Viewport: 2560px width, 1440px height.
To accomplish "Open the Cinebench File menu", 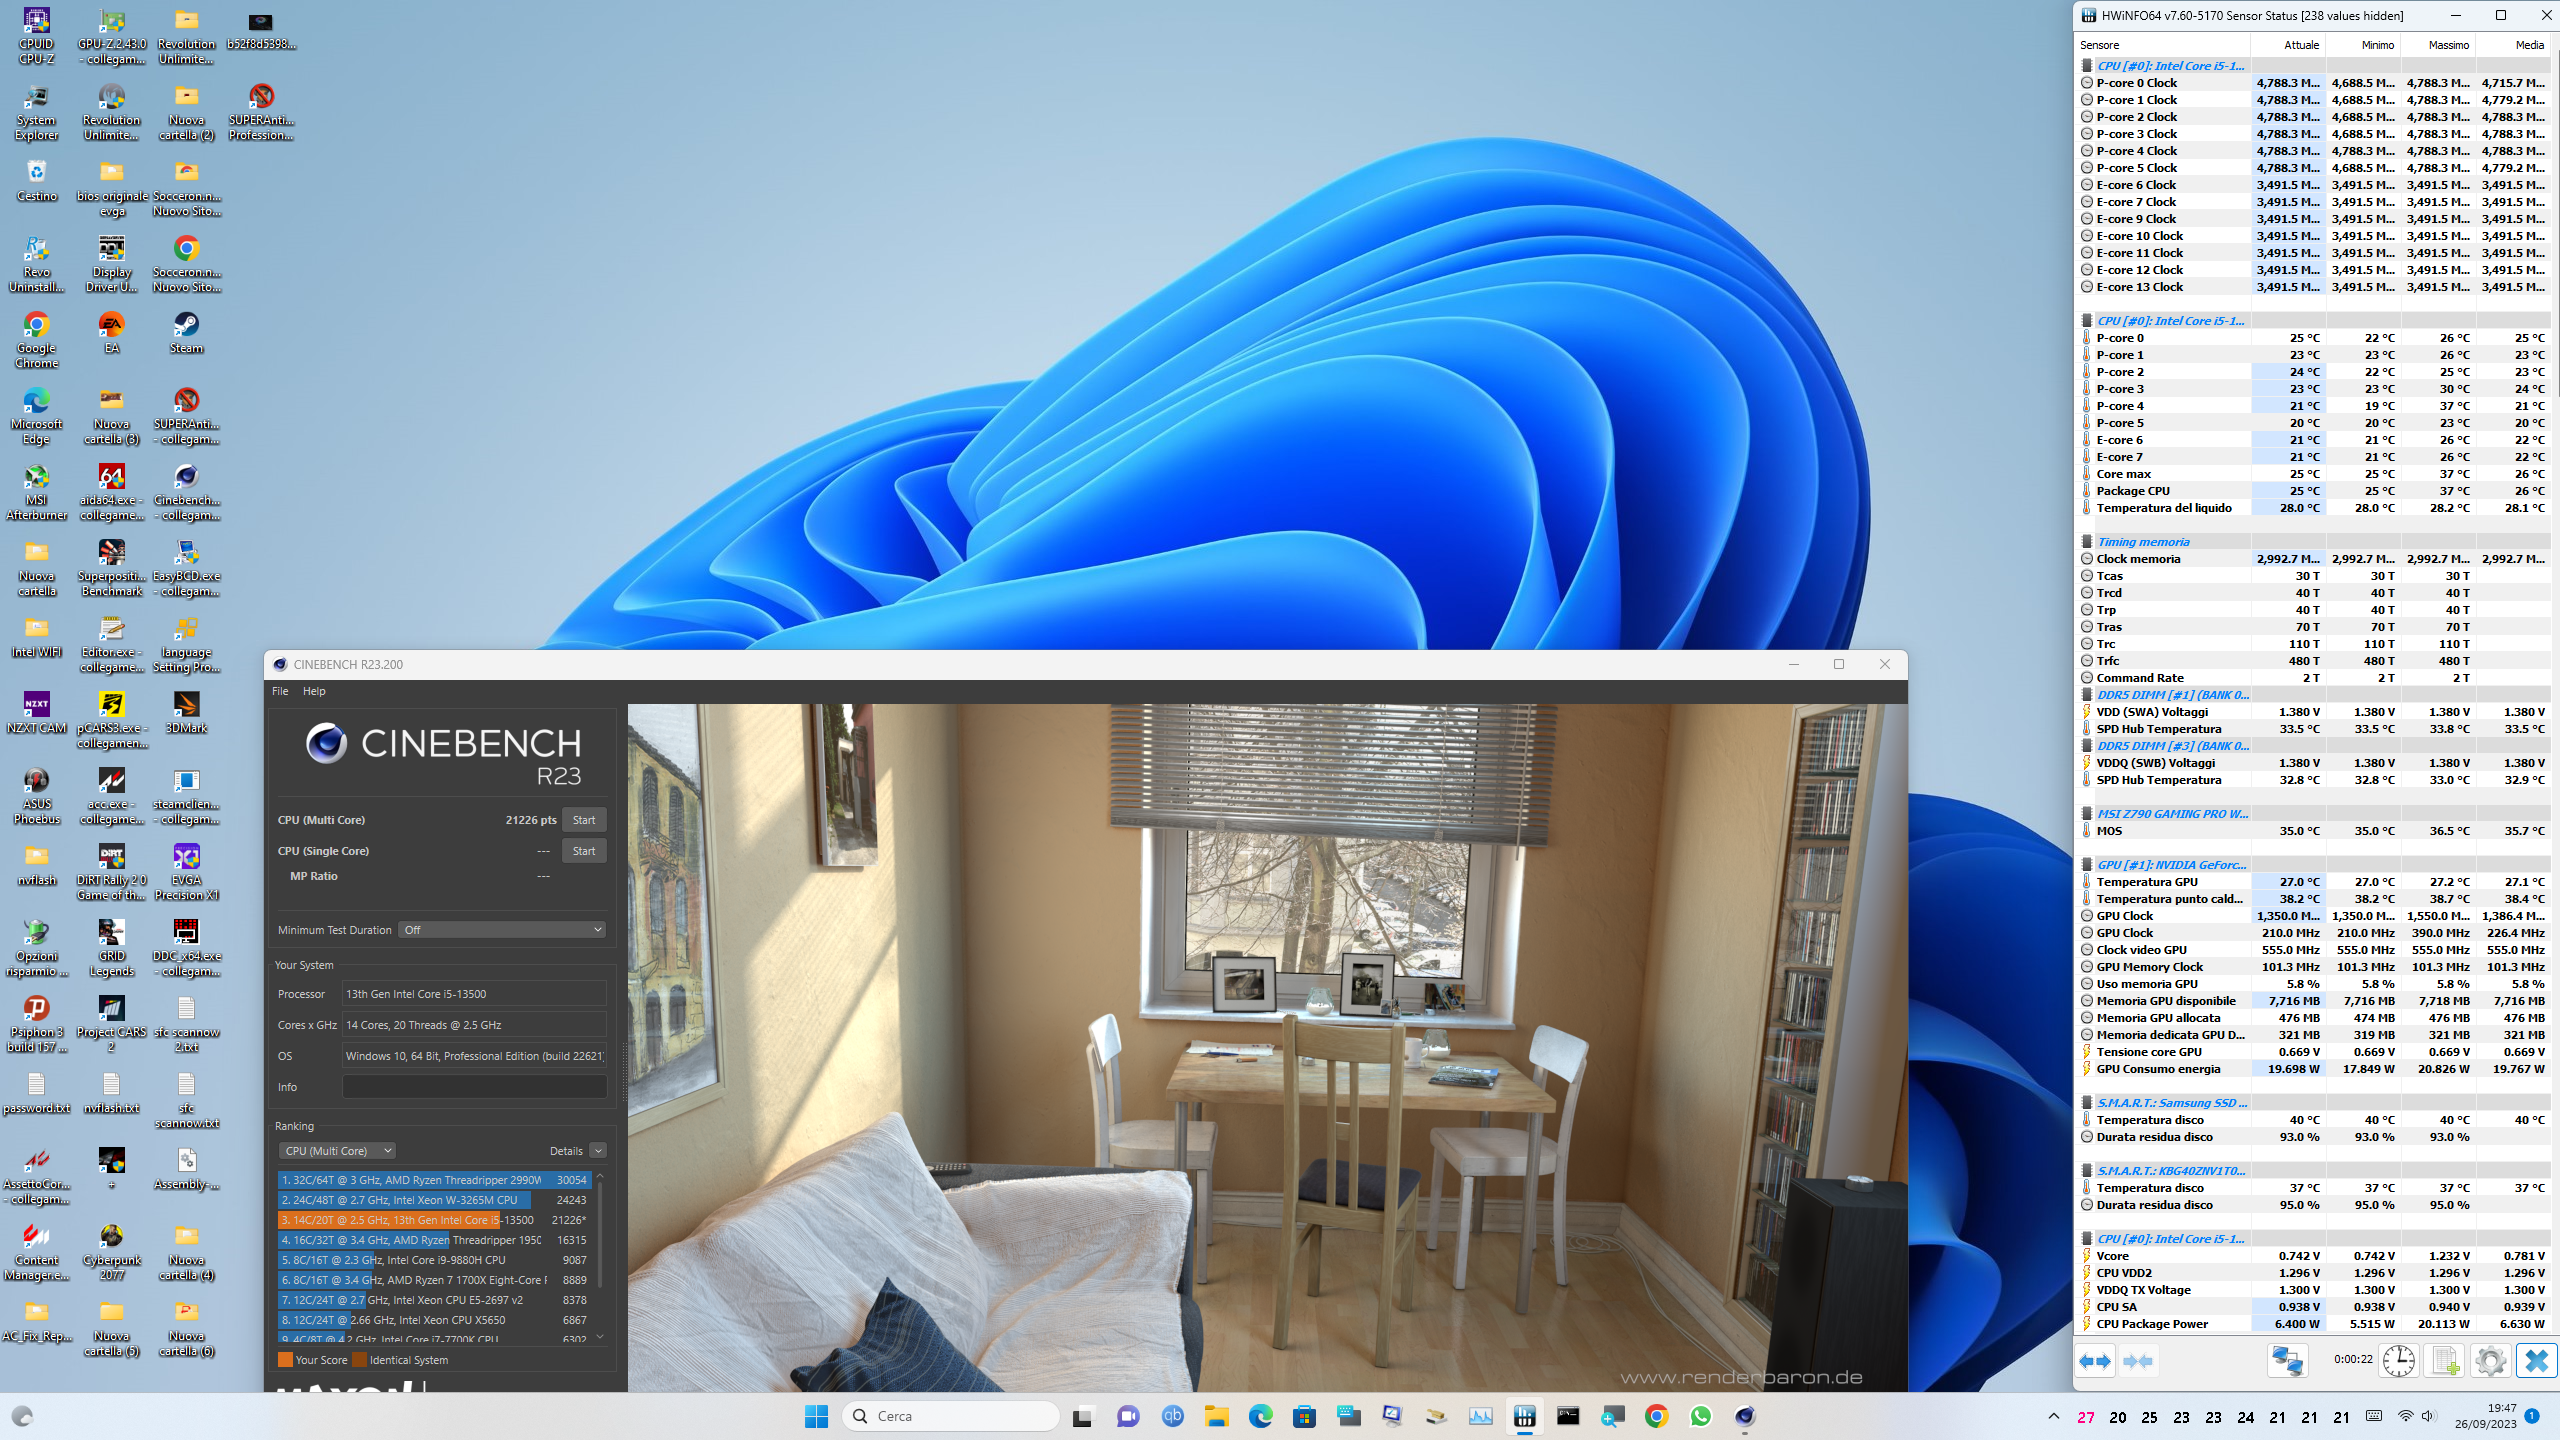I will pos(280,691).
